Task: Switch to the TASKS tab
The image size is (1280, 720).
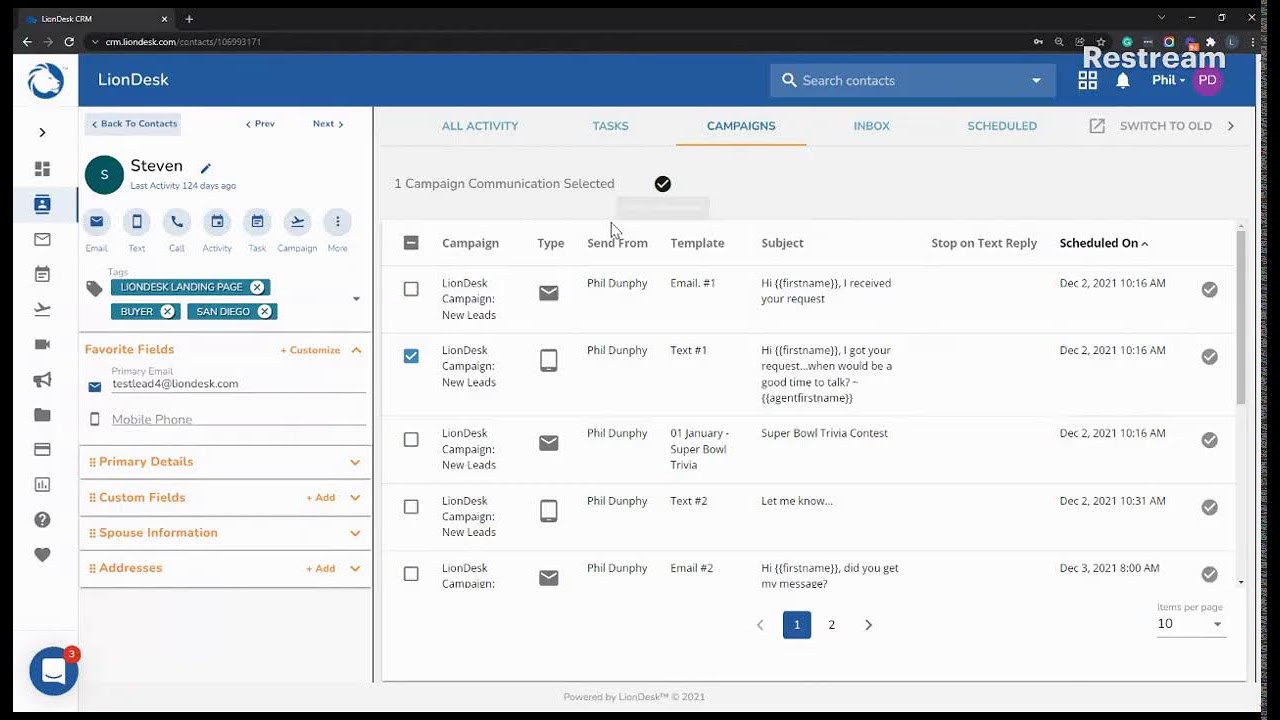Action: tap(610, 126)
